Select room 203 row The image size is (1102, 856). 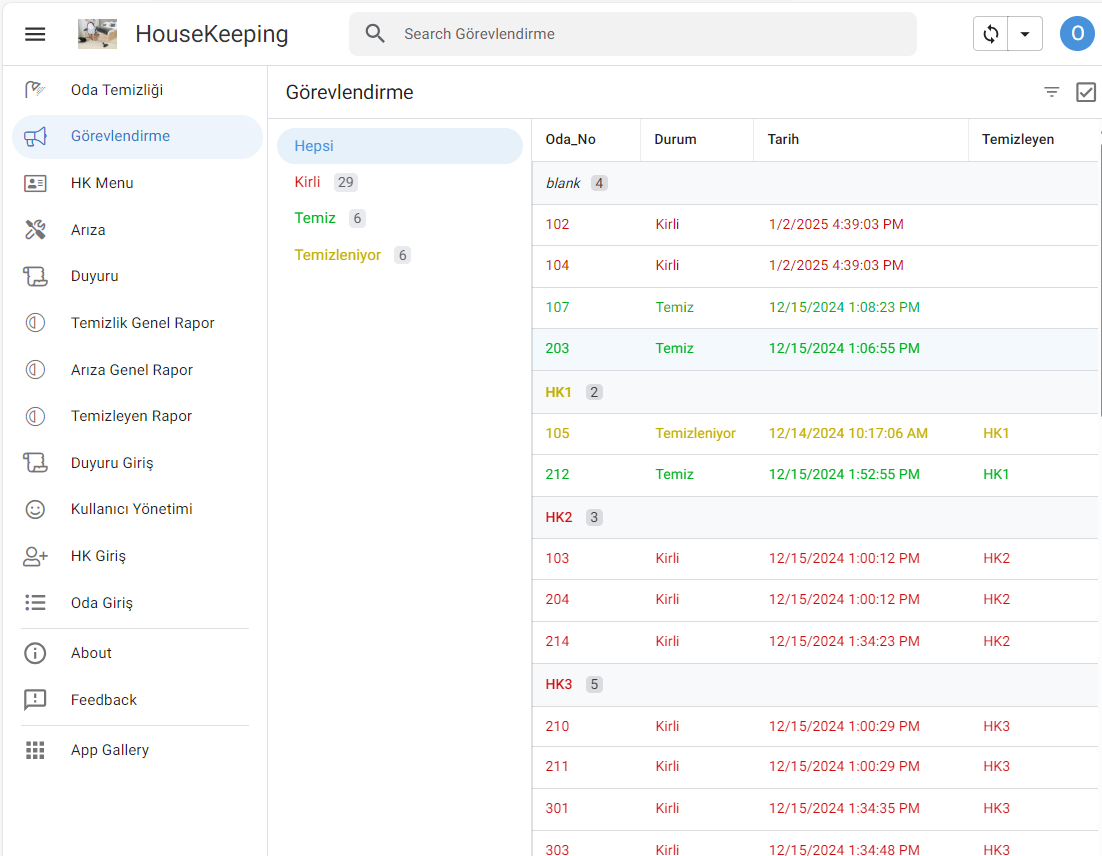(815, 349)
